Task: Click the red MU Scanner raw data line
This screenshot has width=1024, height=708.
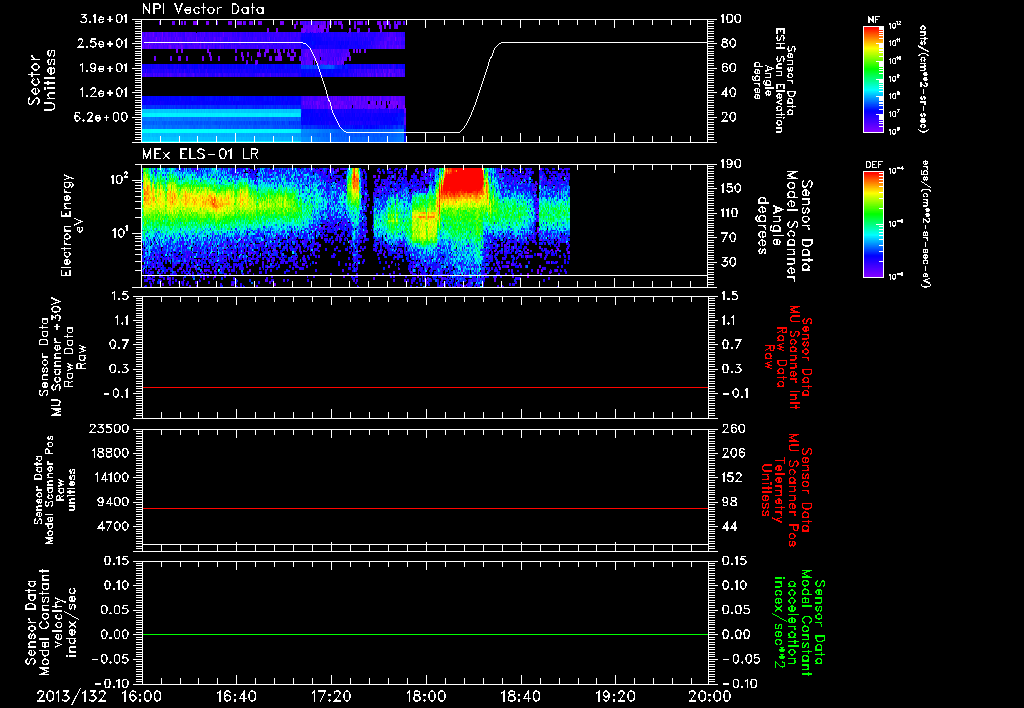Action: coord(425,387)
